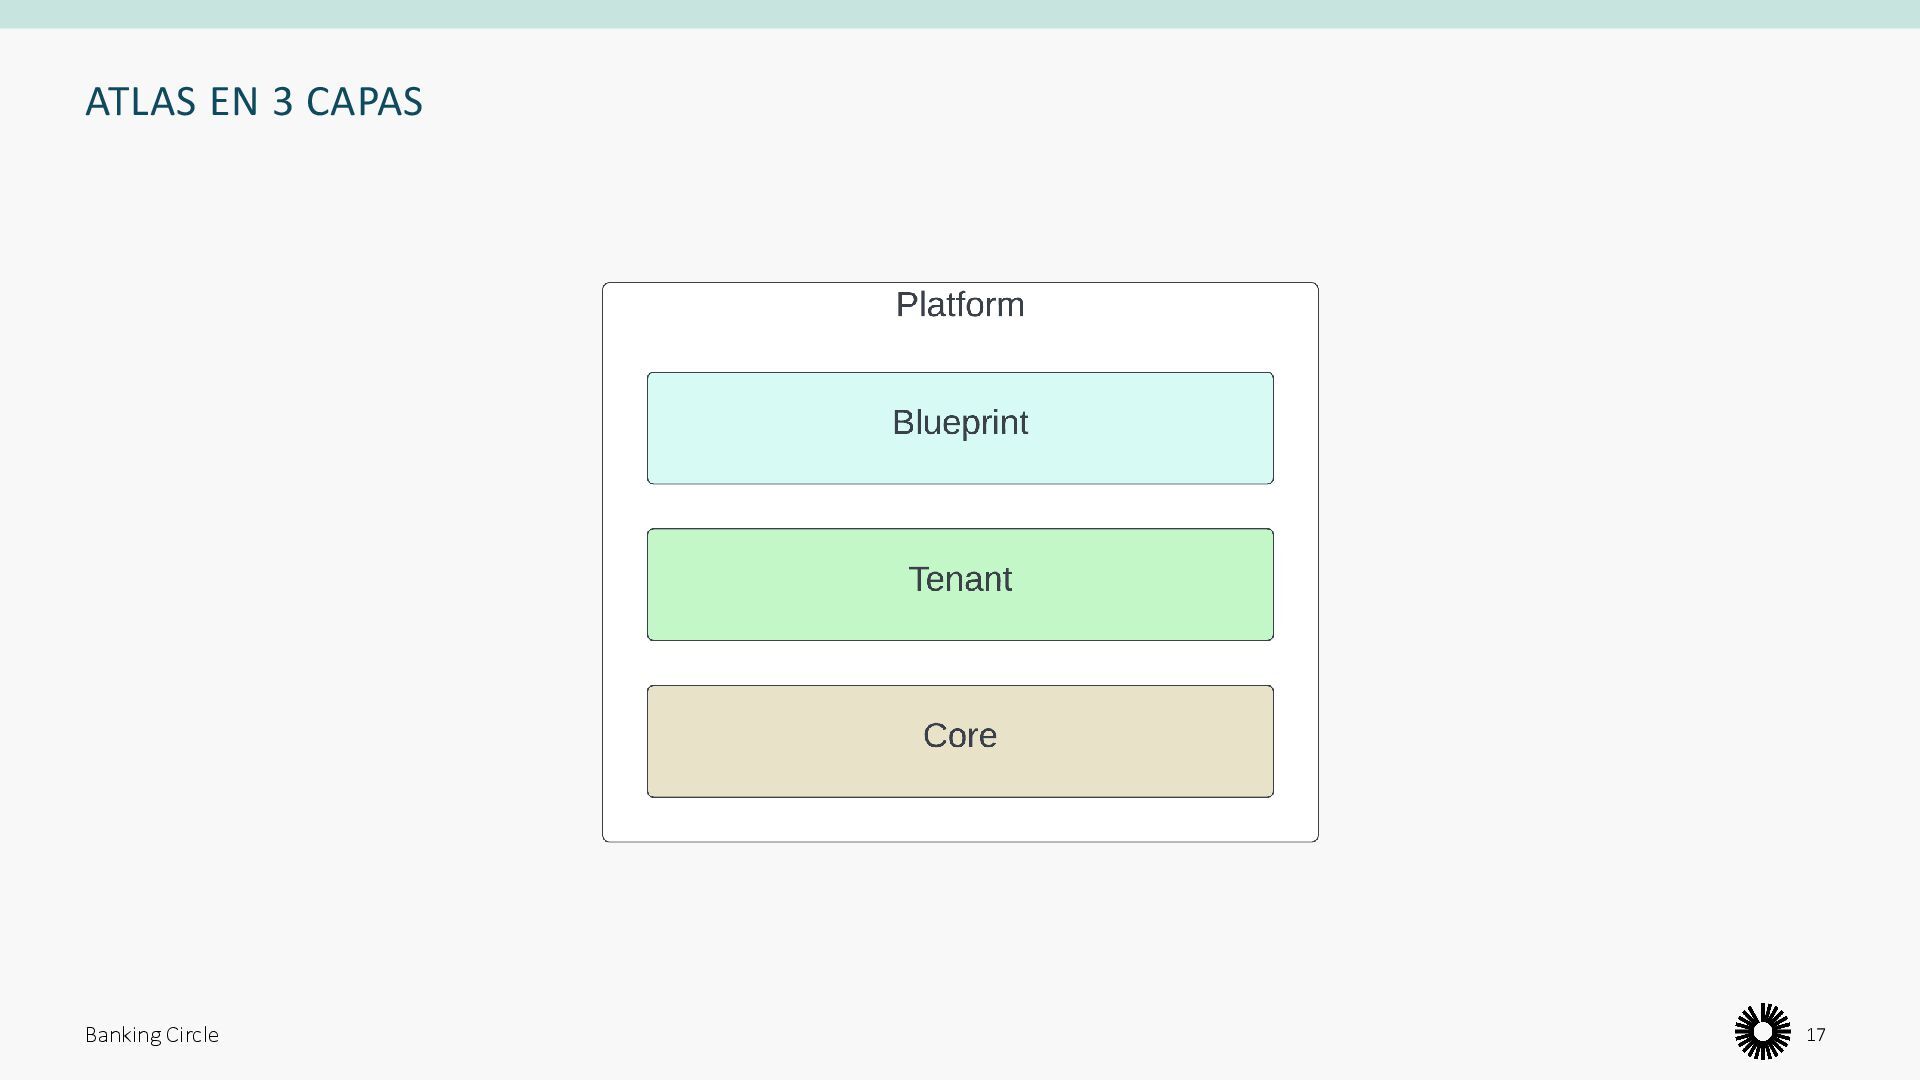
Task: Click the word Circle in the footer
Action: coord(192,1035)
